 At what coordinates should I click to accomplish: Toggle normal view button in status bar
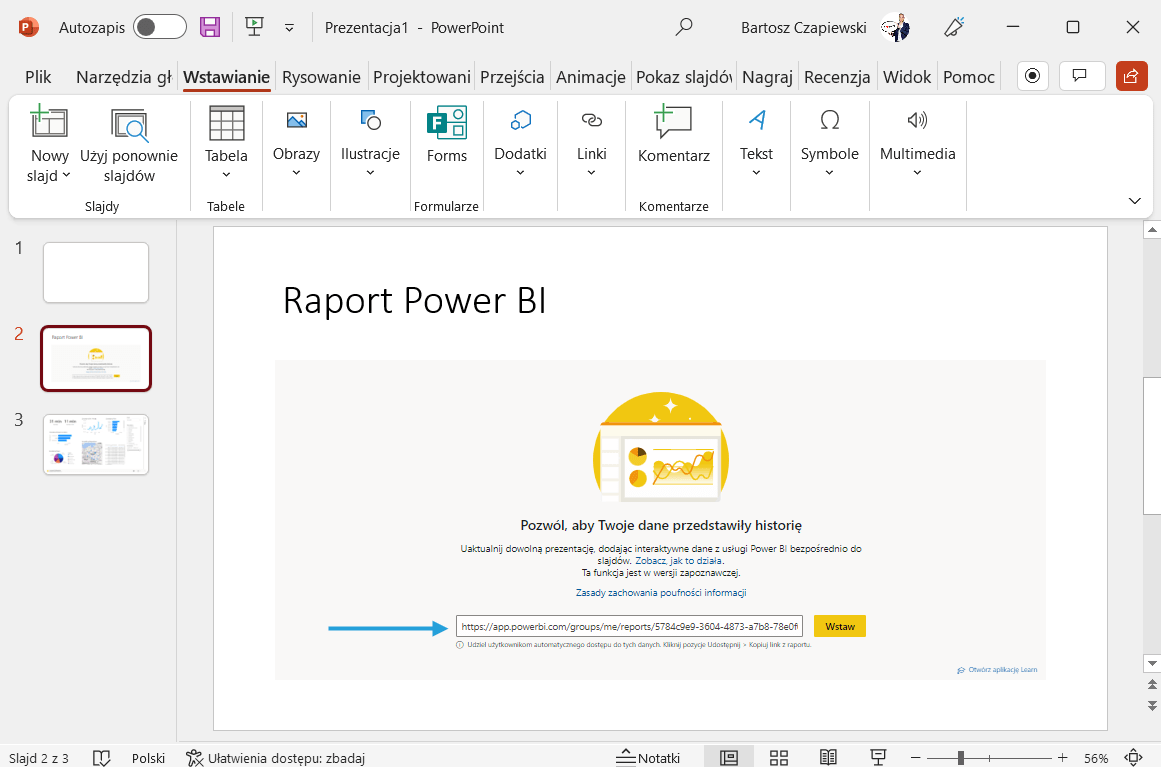729,757
